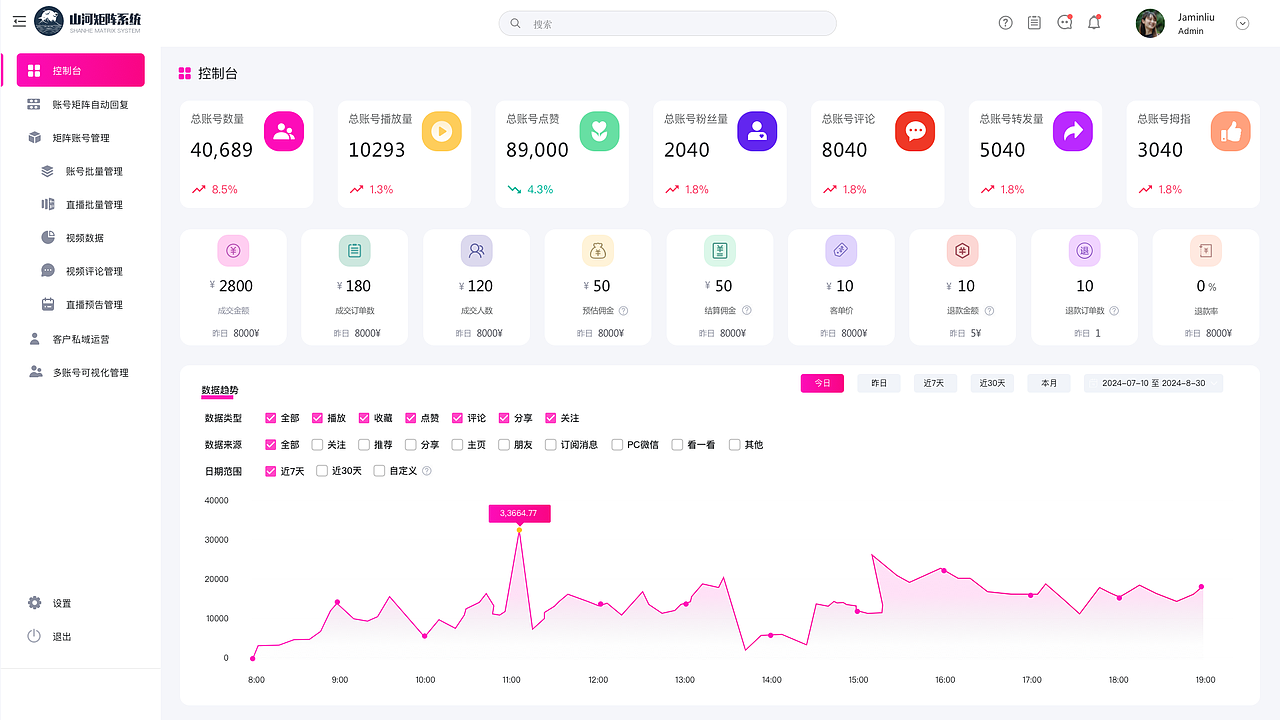Viewport: 1280px width, 720px height.
Task: Click the 总账号点赞 heart-hand icon
Action: [600, 131]
